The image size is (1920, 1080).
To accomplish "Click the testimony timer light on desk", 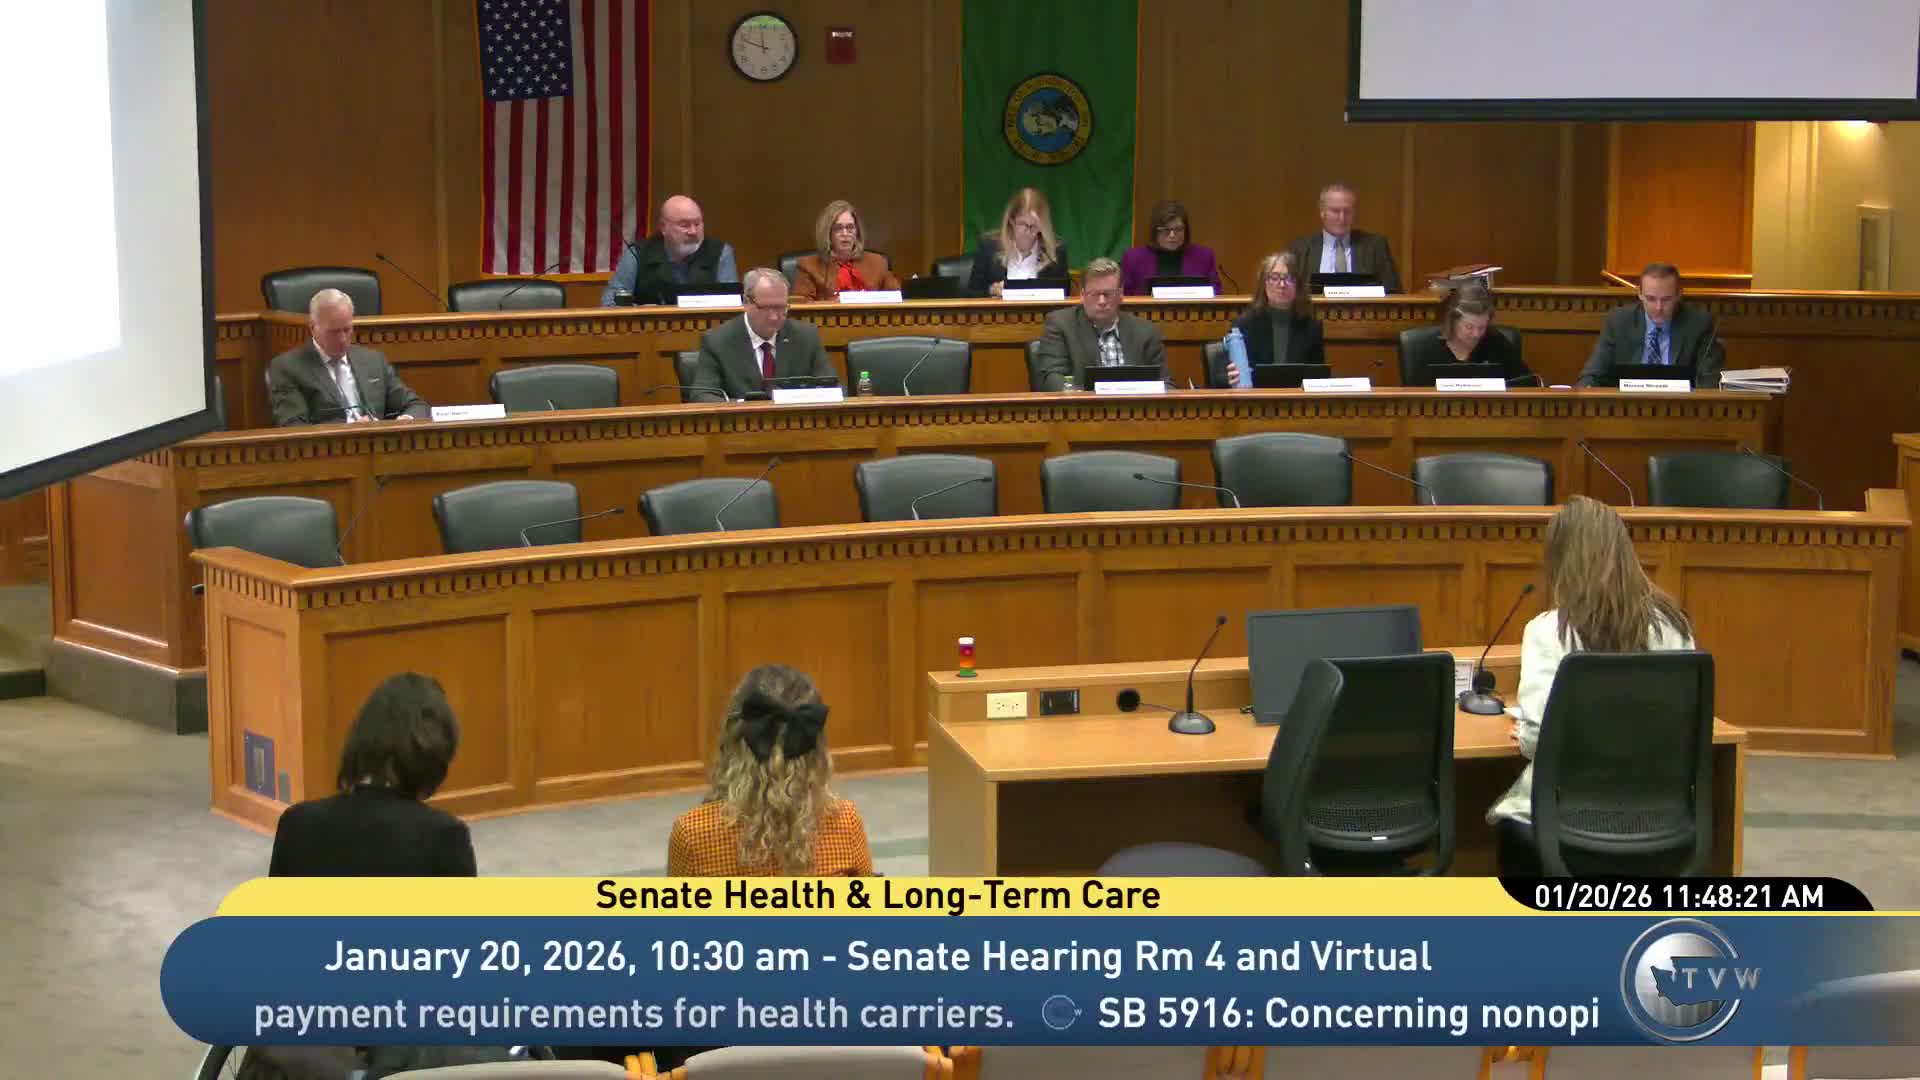I will (966, 657).
